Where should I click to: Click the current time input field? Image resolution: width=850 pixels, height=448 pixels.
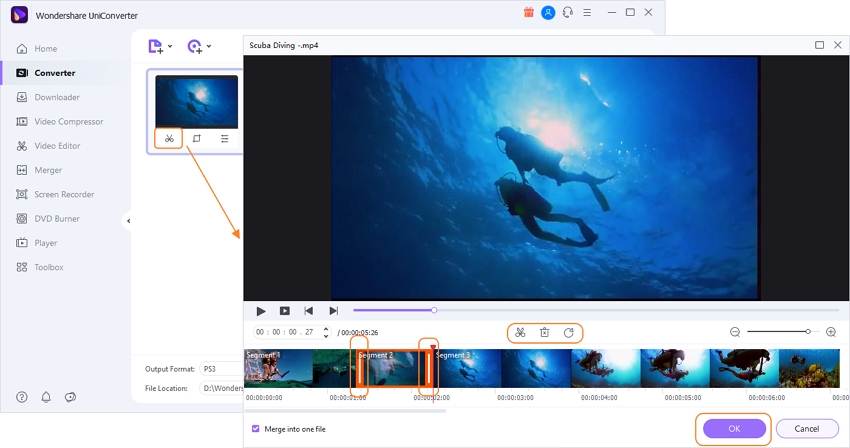pyautogui.click(x=286, y=332)
